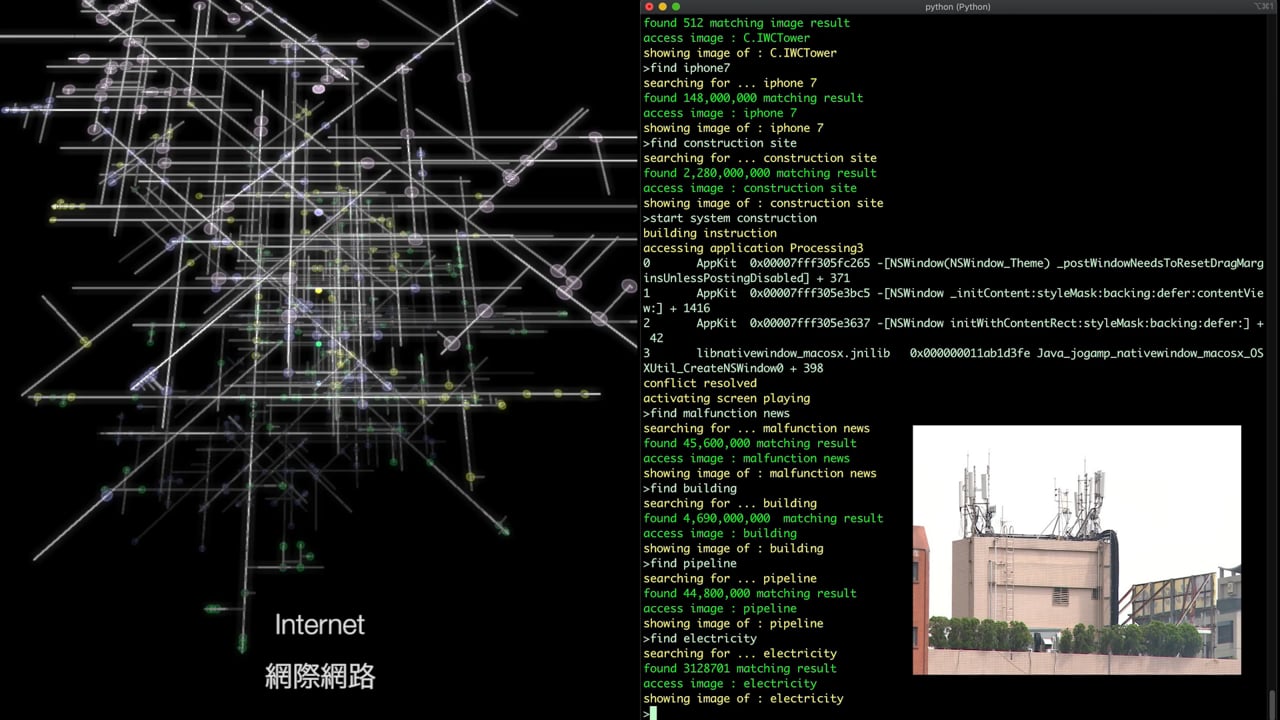Viewport: 1280px width, 720px height.
Task: Click the '網際網路' caption text
Action: (320, 677)
